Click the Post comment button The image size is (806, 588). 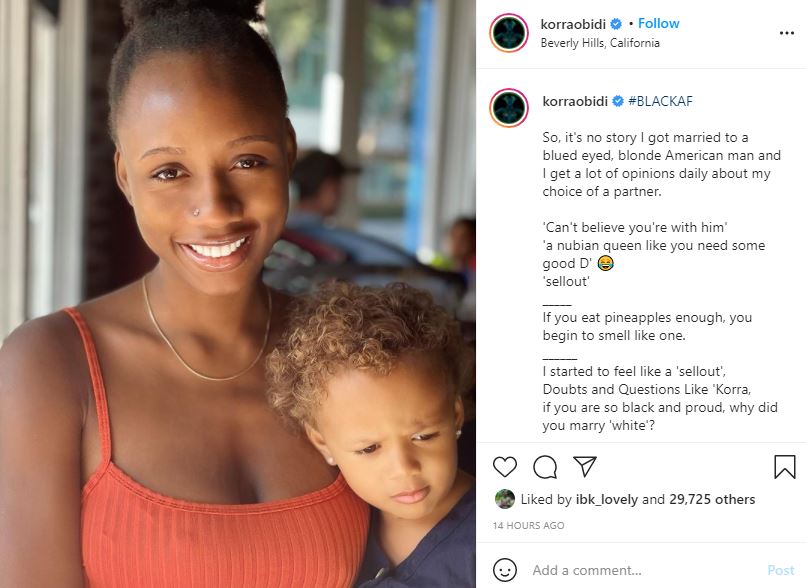[x=780, y=570]
